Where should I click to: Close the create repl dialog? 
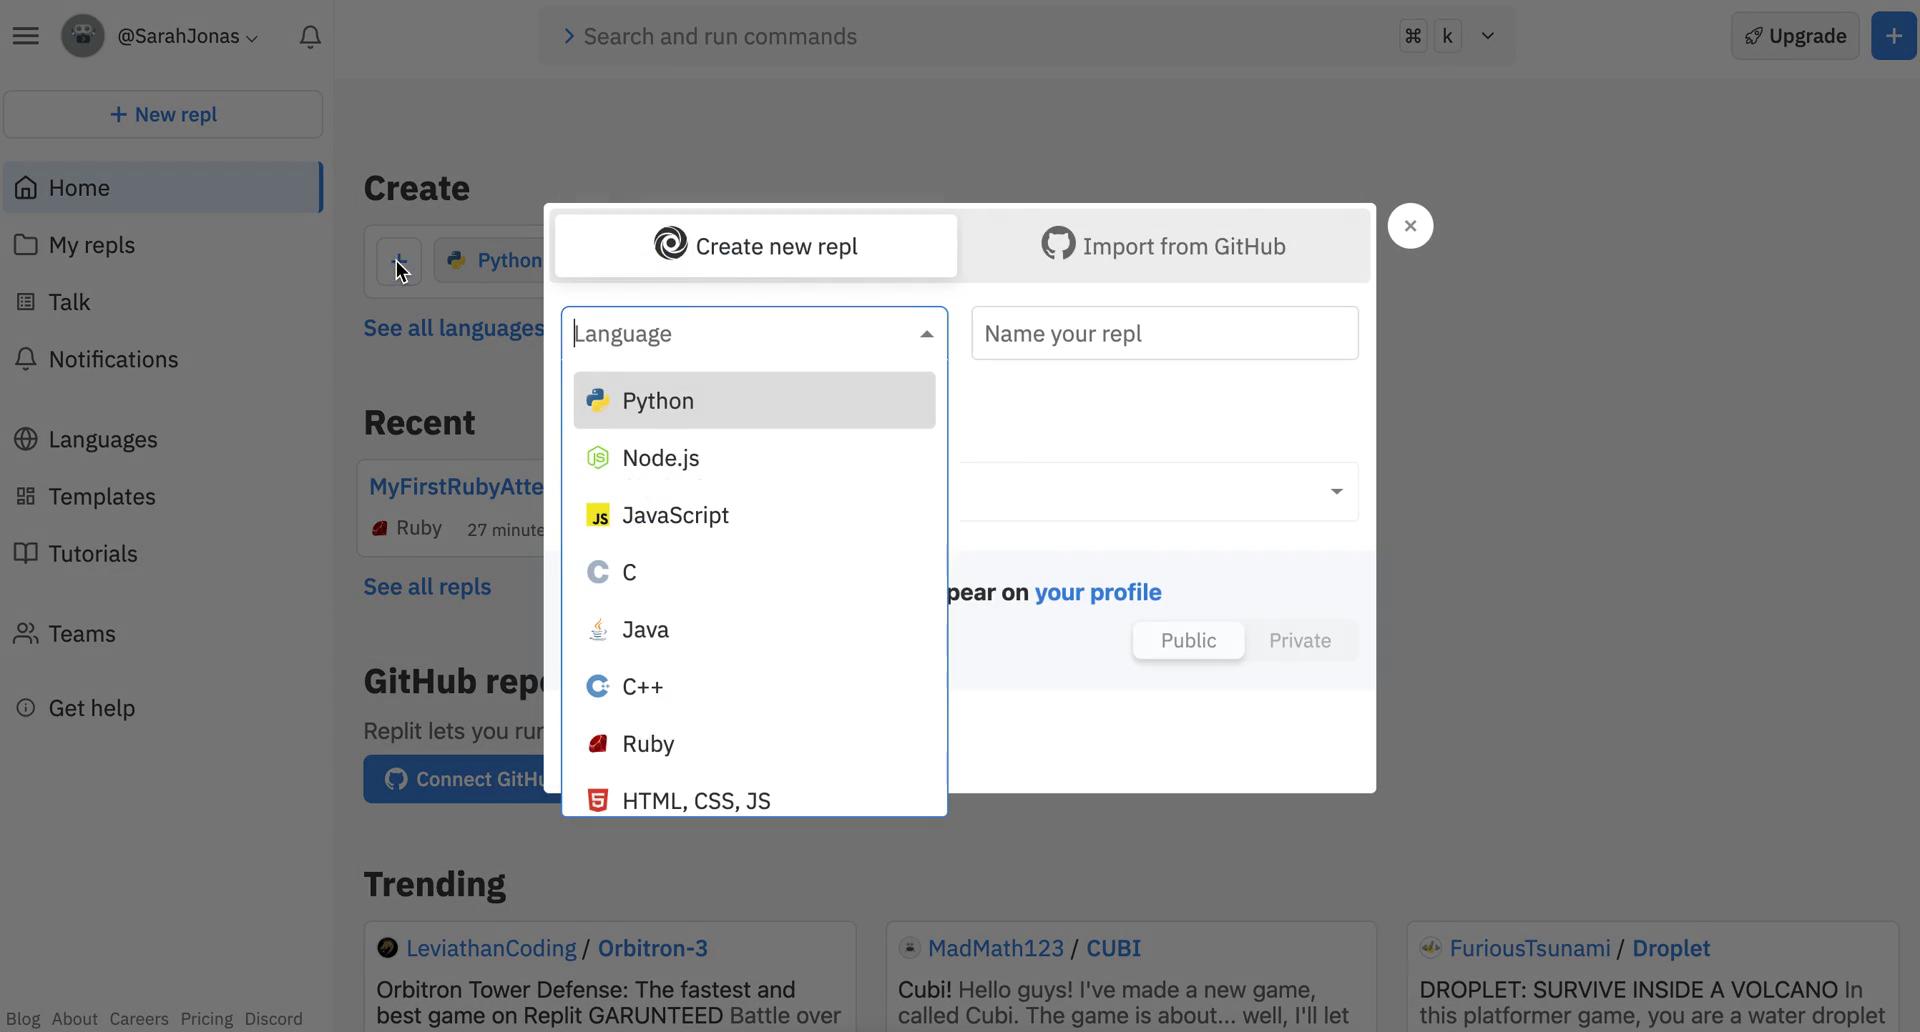tap(1410, 226)
